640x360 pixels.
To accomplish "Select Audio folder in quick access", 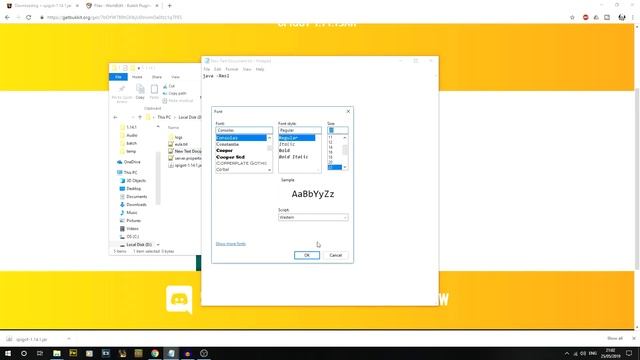I will [129, 135].
